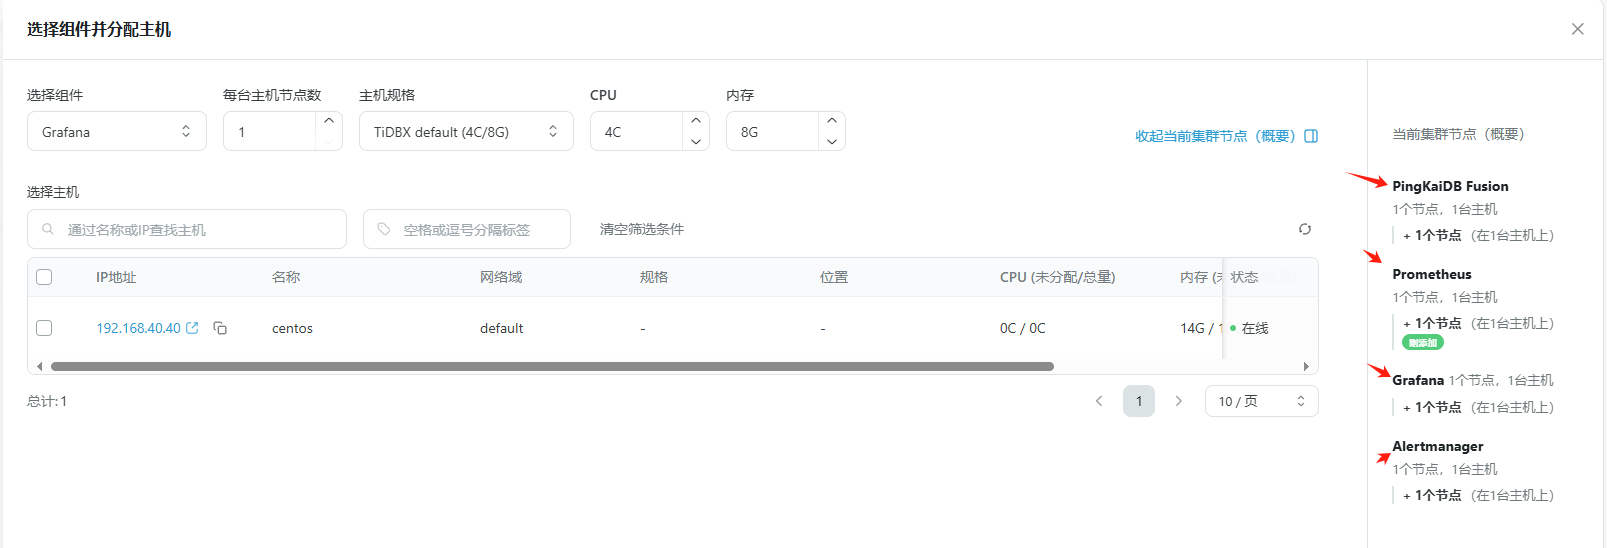
Task: Close the host allocation dialog
Action: (1577, 29)
